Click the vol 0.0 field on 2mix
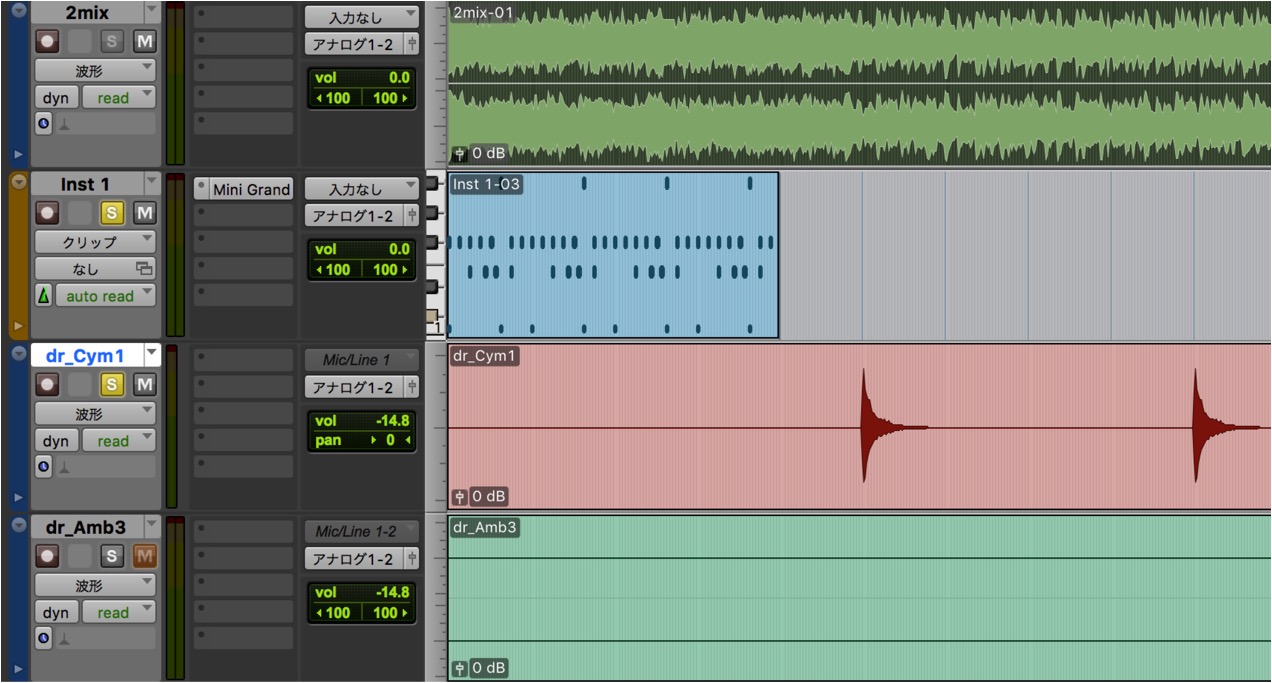This screenshot has height=683, width=1272. 361,78
